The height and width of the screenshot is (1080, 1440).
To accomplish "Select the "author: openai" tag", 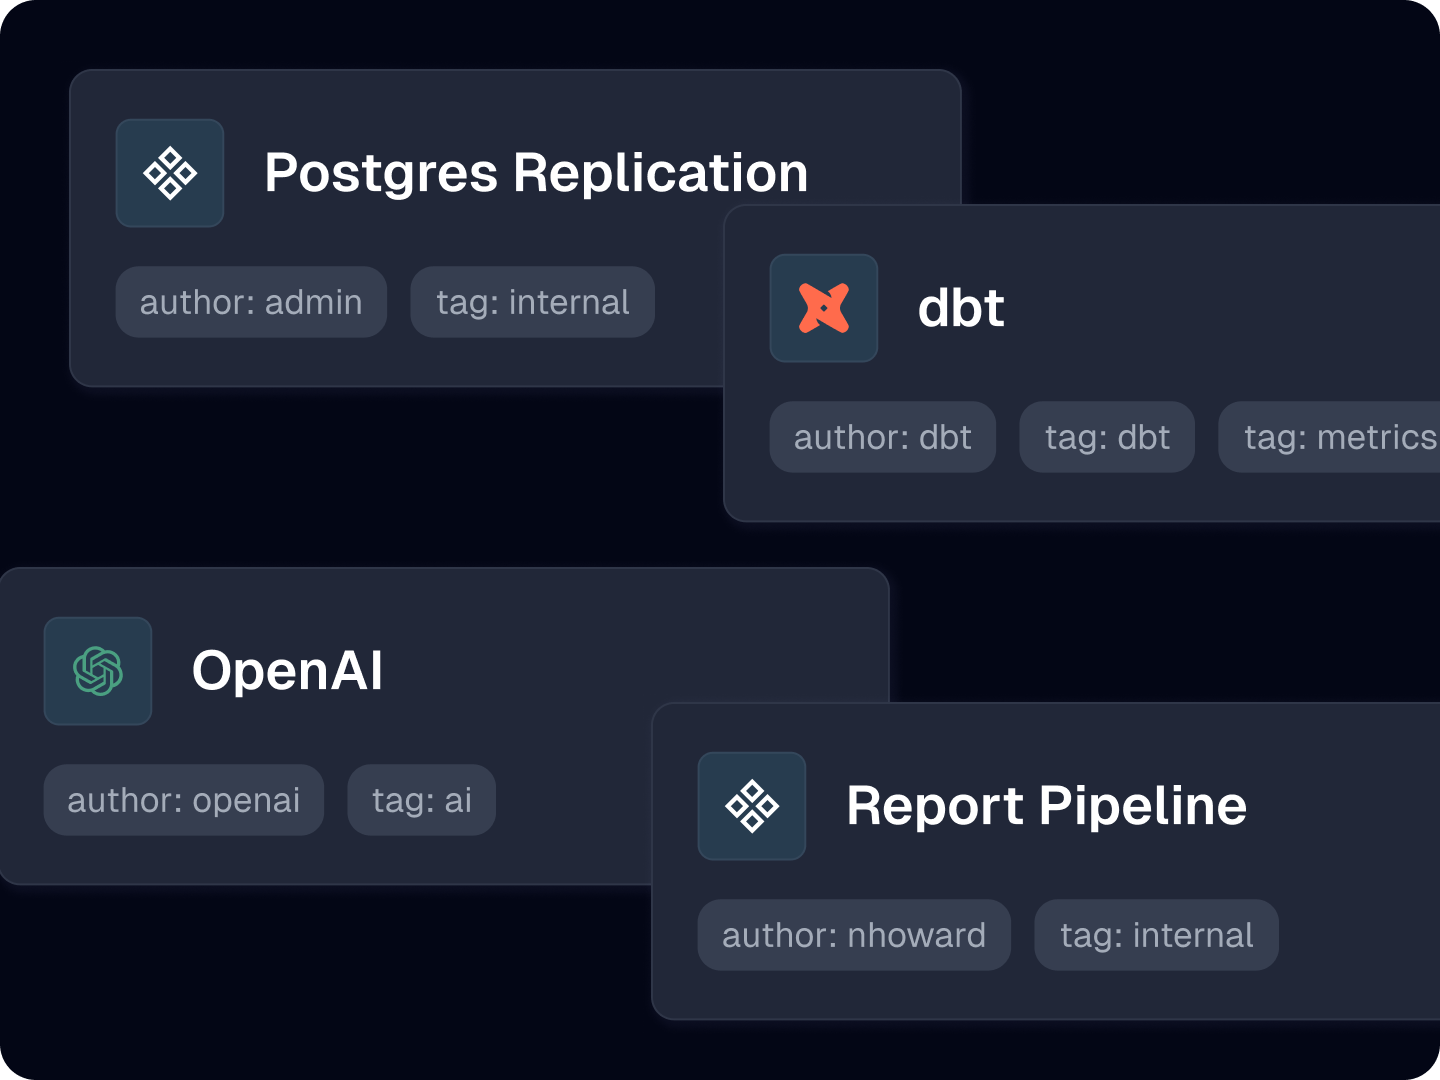I will pyautogui.click(x=184, y=800).
